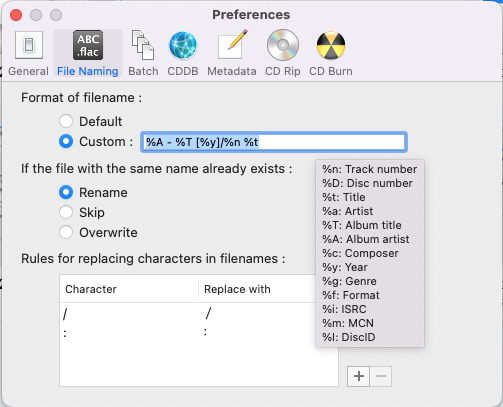Close the Preferences window
Viewport: 503px width, 407px height.
pos(16,15)
